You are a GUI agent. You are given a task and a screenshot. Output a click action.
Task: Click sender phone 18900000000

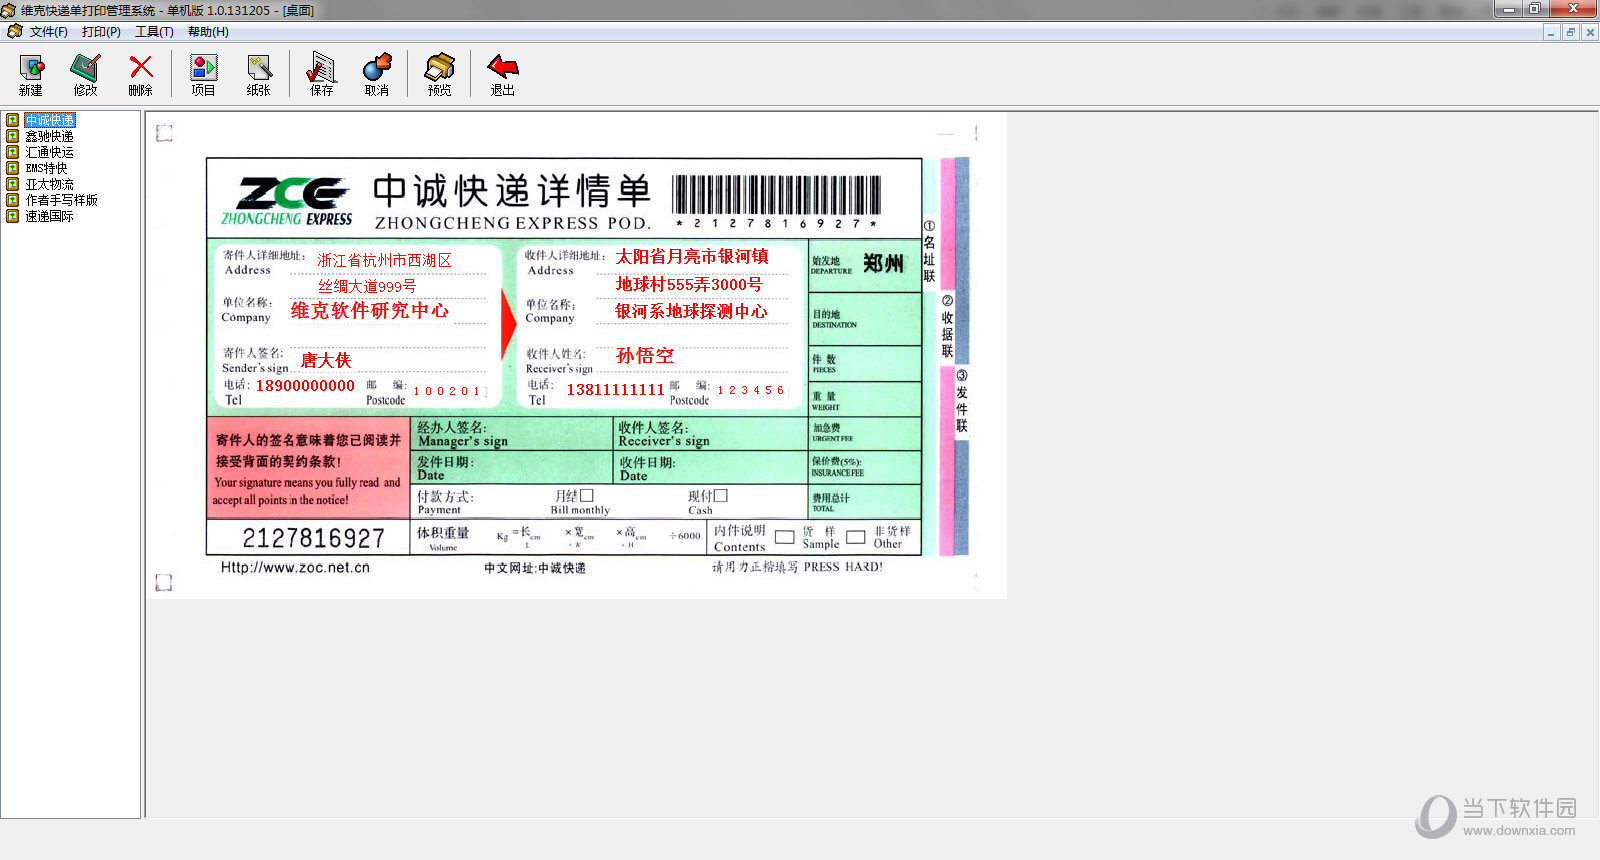[305, 386]
